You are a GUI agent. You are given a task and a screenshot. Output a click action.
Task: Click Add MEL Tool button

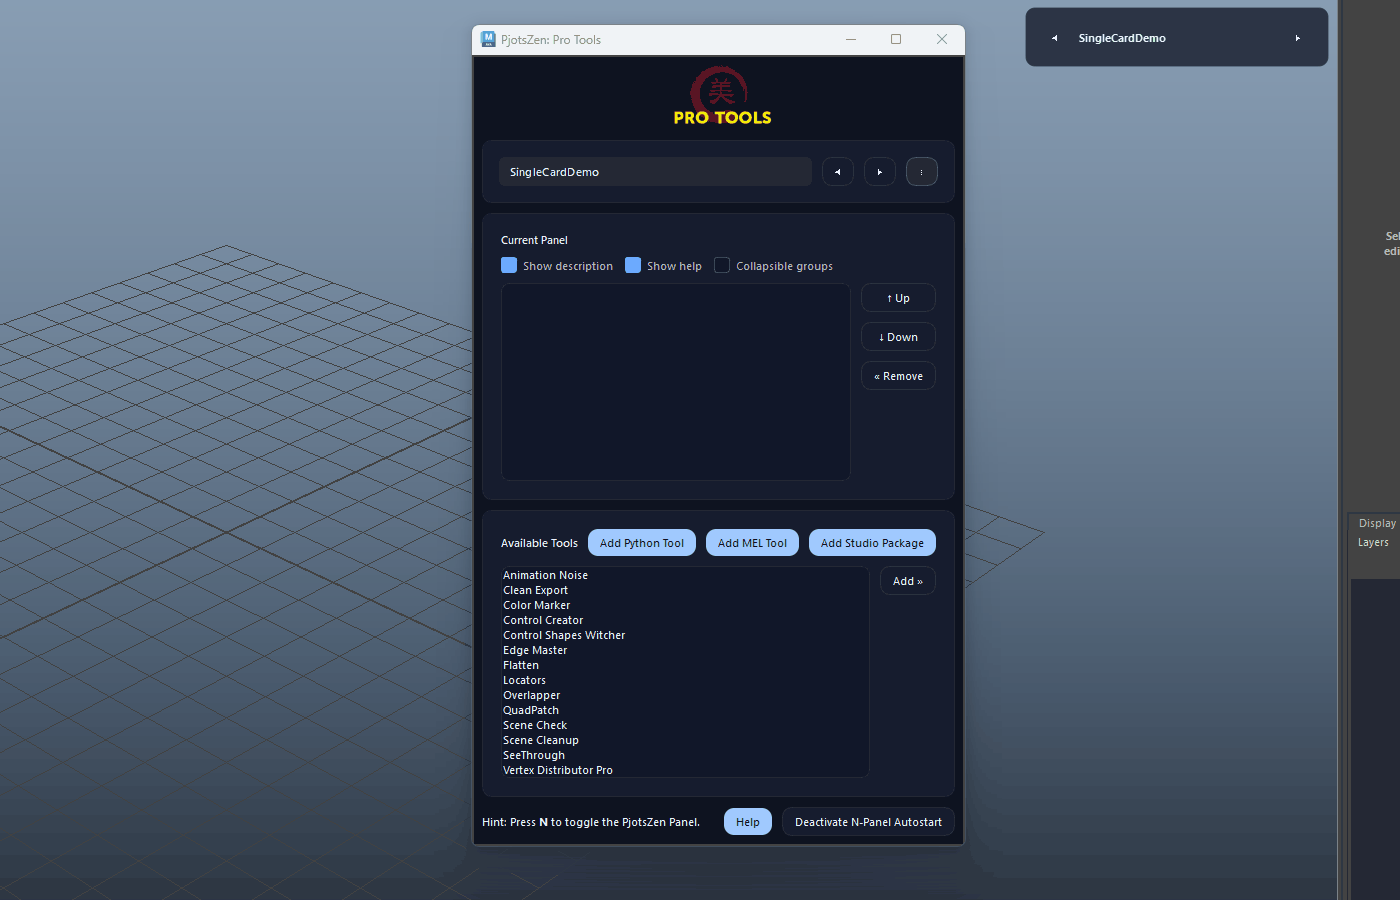click(x=752, y=543)
